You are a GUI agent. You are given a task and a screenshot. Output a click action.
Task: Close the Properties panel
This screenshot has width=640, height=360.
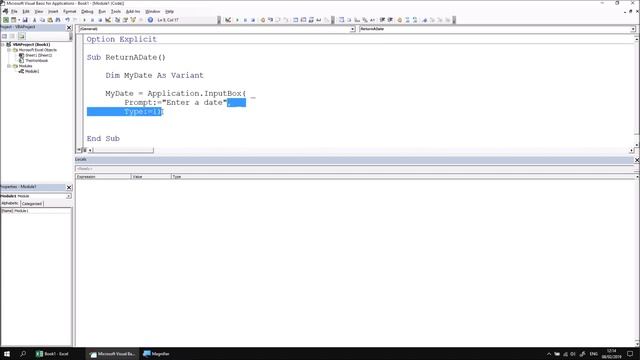[69, 187]
